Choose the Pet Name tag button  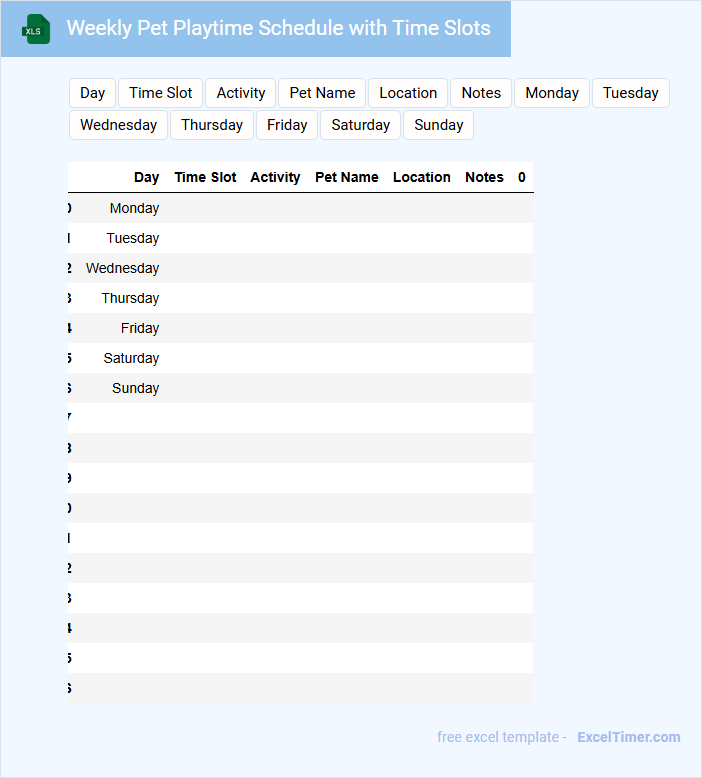(x=322, y=93)
